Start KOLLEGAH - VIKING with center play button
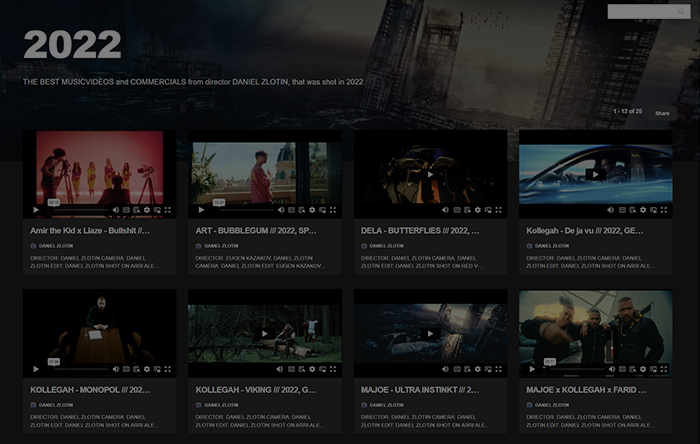Screen dimensions: 700x444 point(265,334)
